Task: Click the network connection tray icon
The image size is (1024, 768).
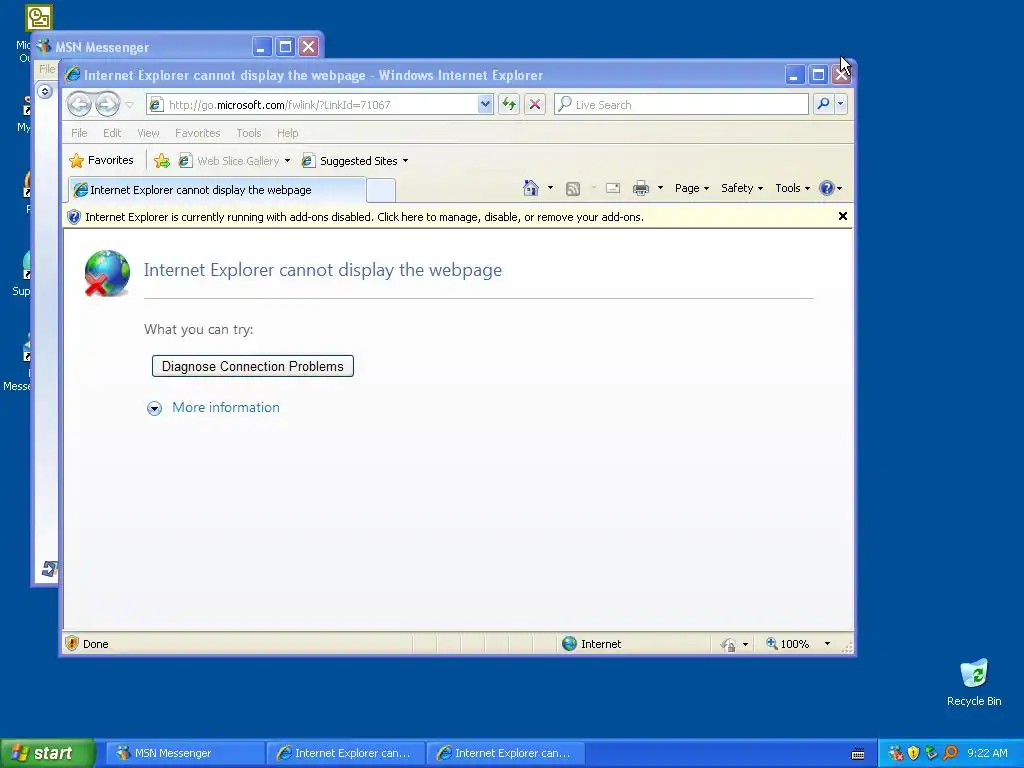Action: pyautogui.click(x=931, y=753)
